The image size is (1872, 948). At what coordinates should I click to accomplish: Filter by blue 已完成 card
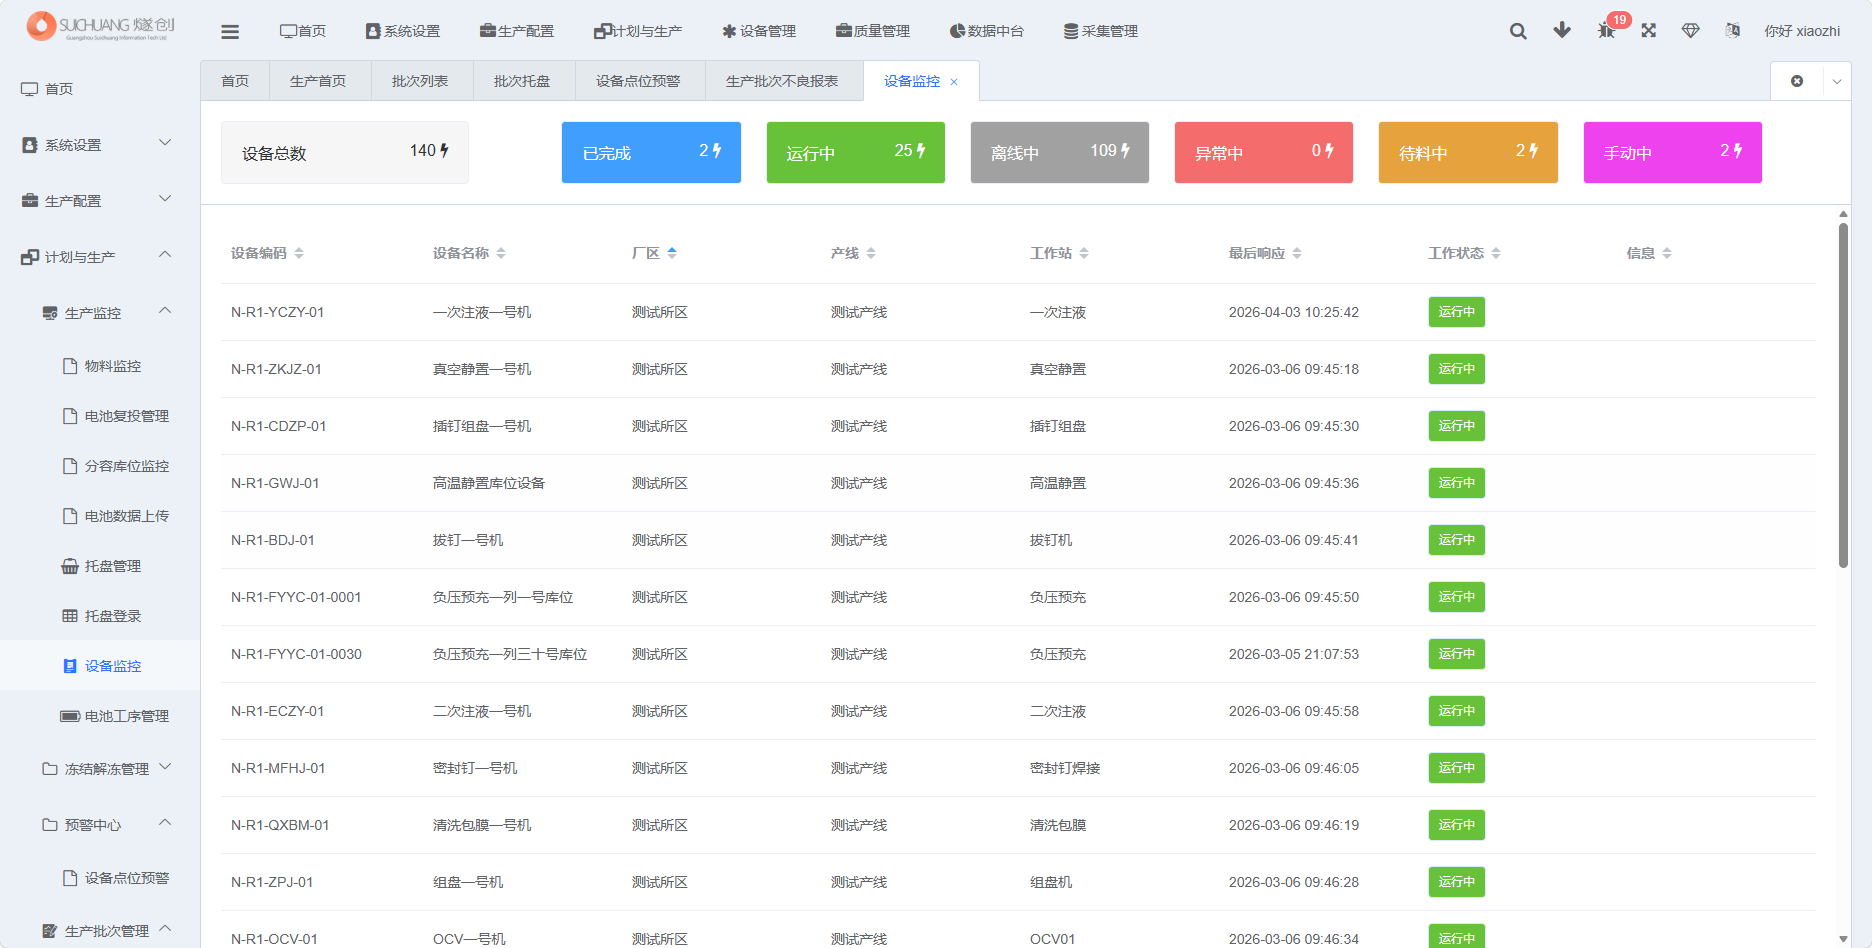click(x=651, y=152)
